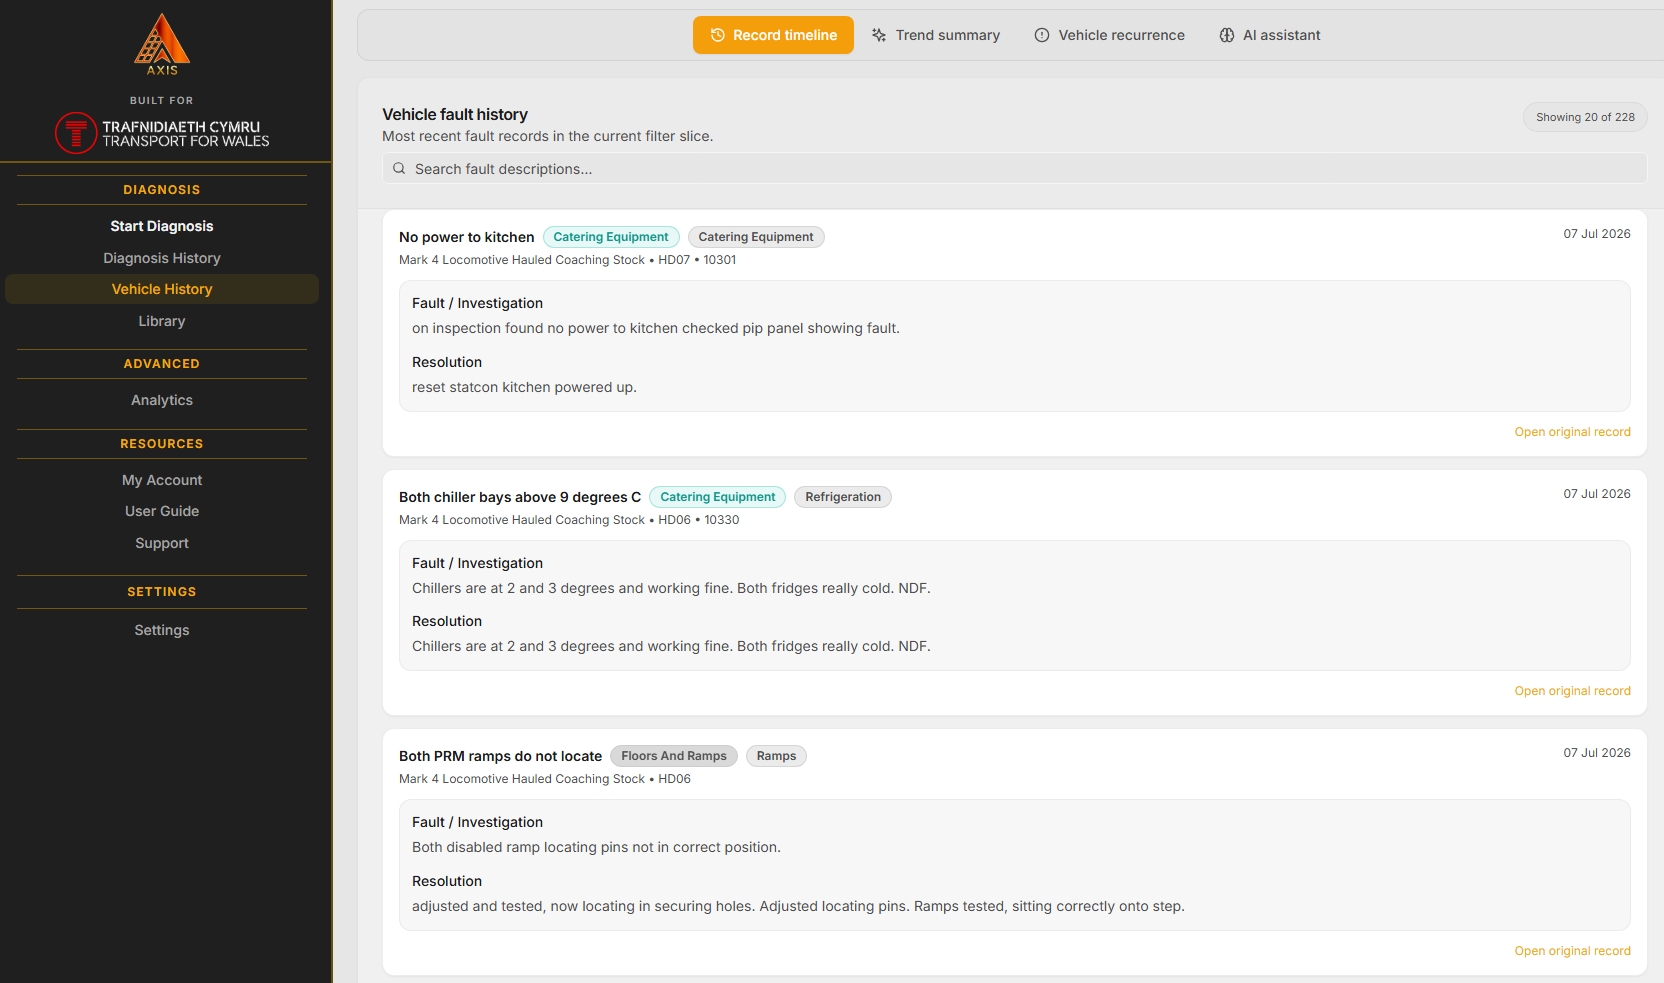Click the No power to kitchen title
1664x983 pixels.
[466, 237]
